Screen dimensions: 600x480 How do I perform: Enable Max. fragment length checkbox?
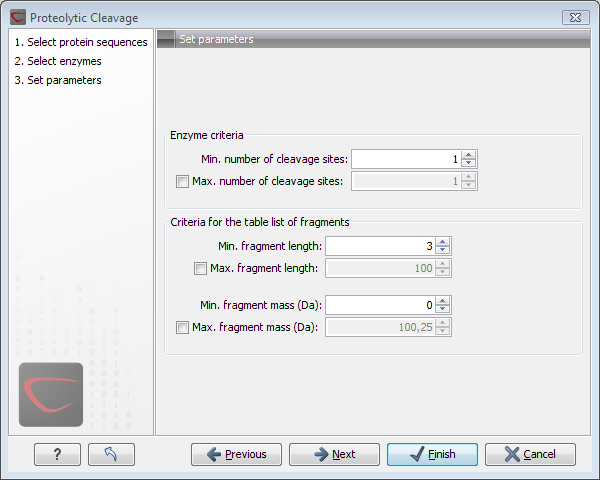pos(201,268)
